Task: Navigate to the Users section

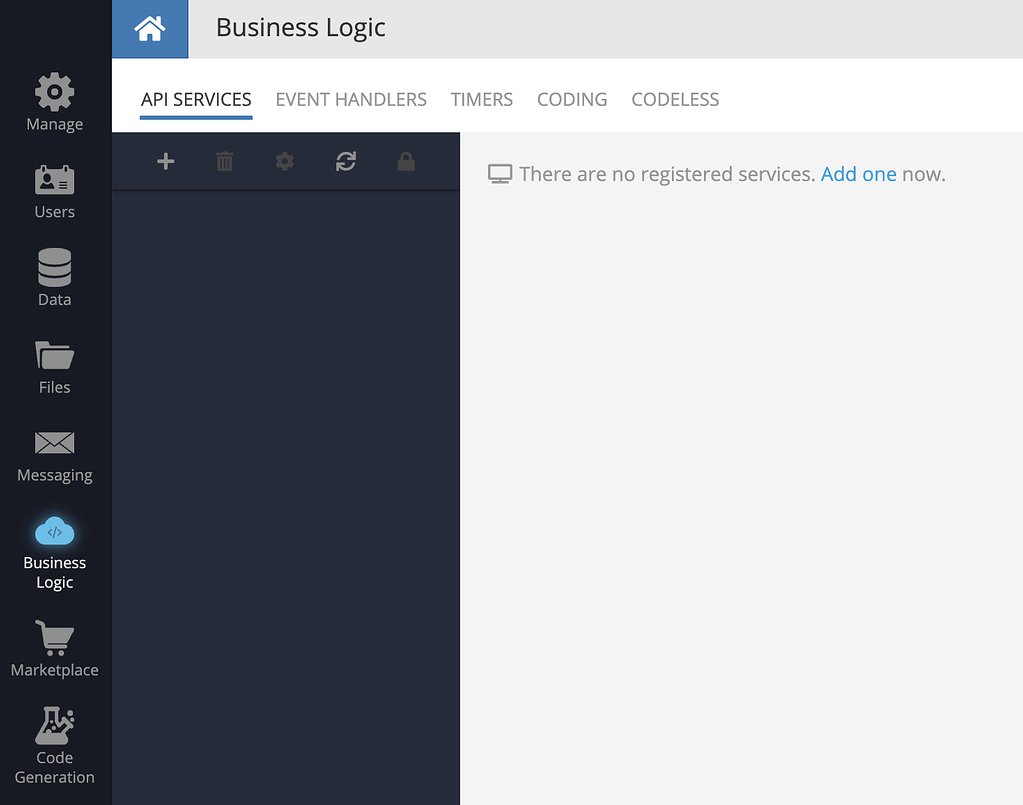Action: tap(54, 190)
